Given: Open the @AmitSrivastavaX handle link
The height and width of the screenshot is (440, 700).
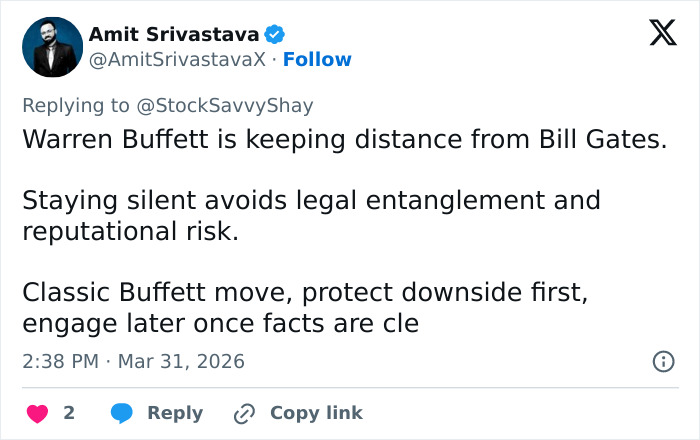Looking at the screenshot, I should click(x=178, y=60).
